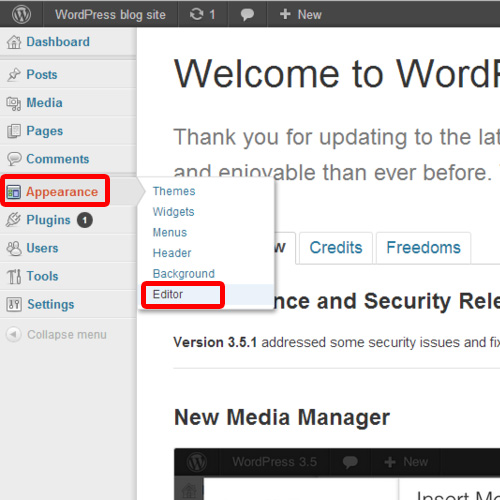This screenshot has height=500, width=500.
Task: Choose Menus from Appearance submenu
Action: (170, 232)
